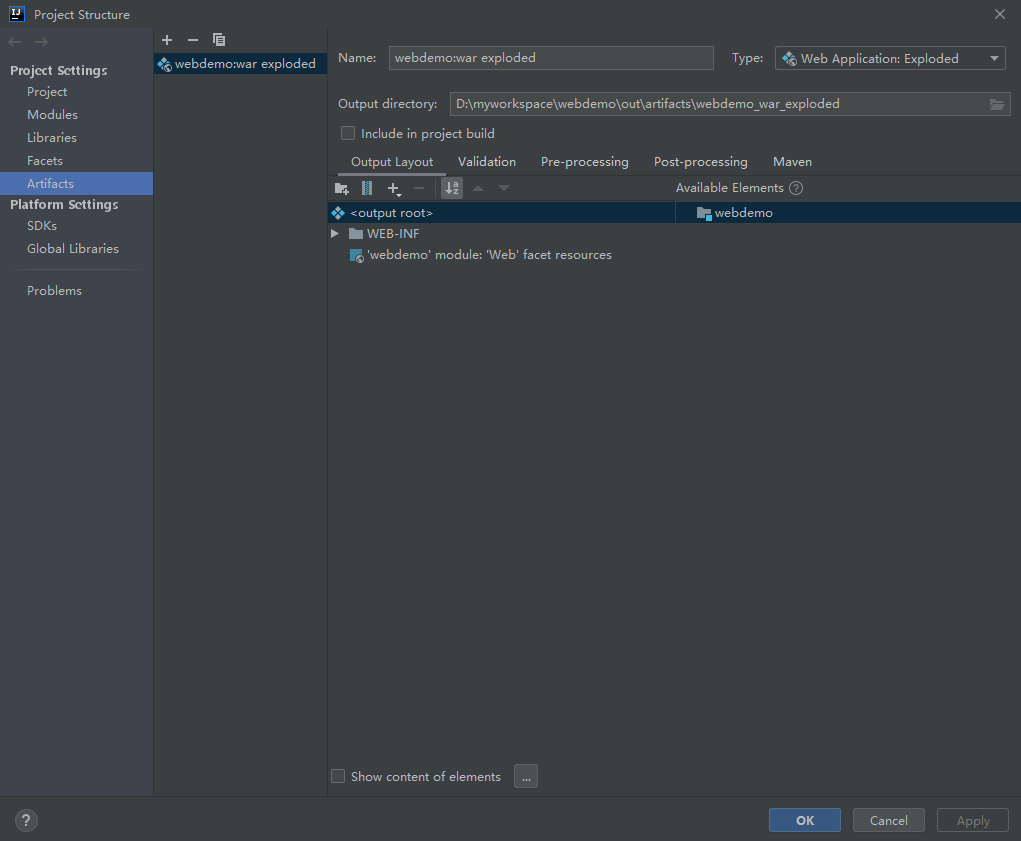Confirm with OK button
This screenshot has width=1021, height=841.
coord(805,820)
